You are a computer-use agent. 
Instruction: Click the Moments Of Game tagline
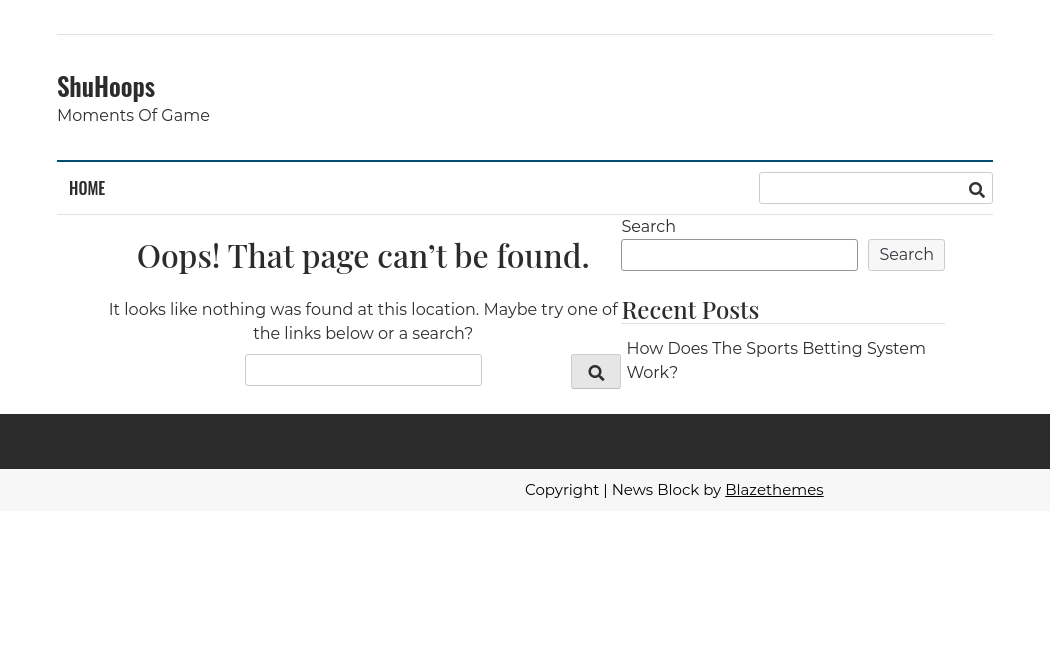pyautogui.click(x=133, y=116)
